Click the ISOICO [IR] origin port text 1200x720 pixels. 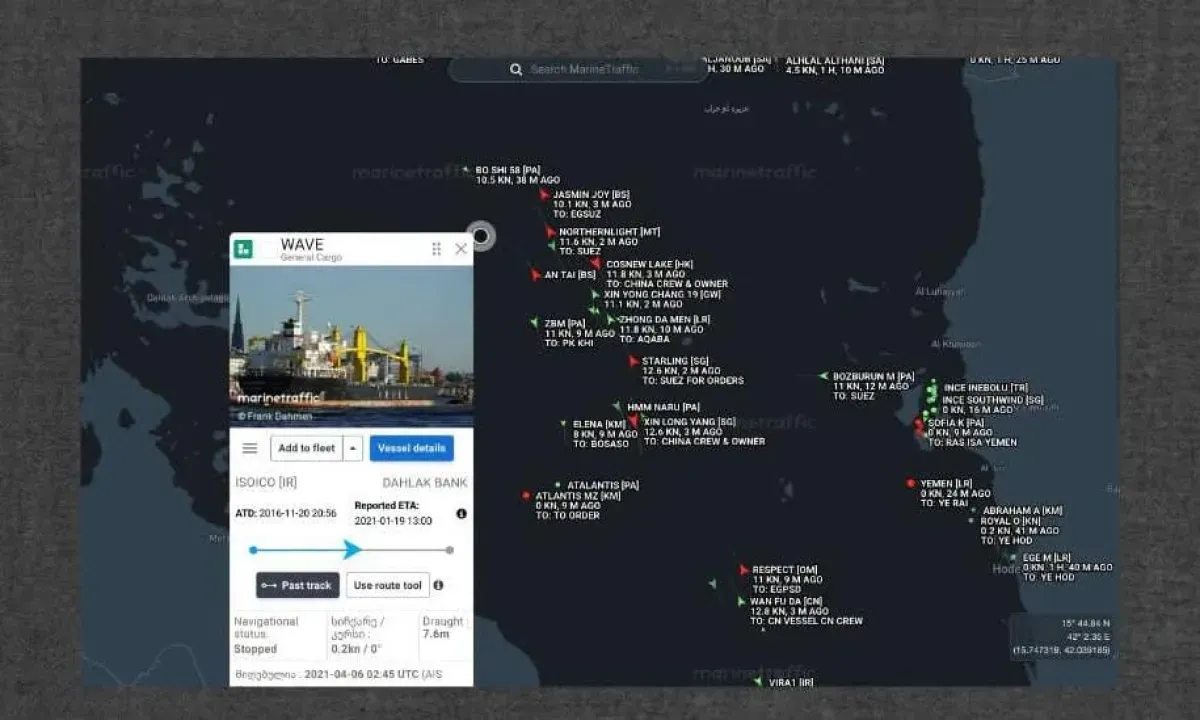tap(266, 483)
